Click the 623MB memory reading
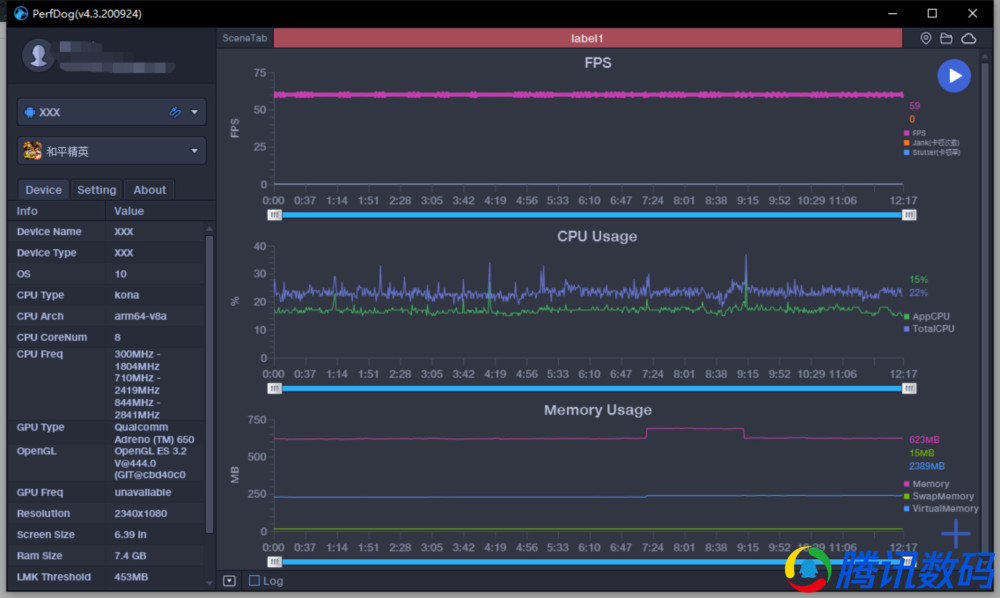1000x598 pixels. 924,439
